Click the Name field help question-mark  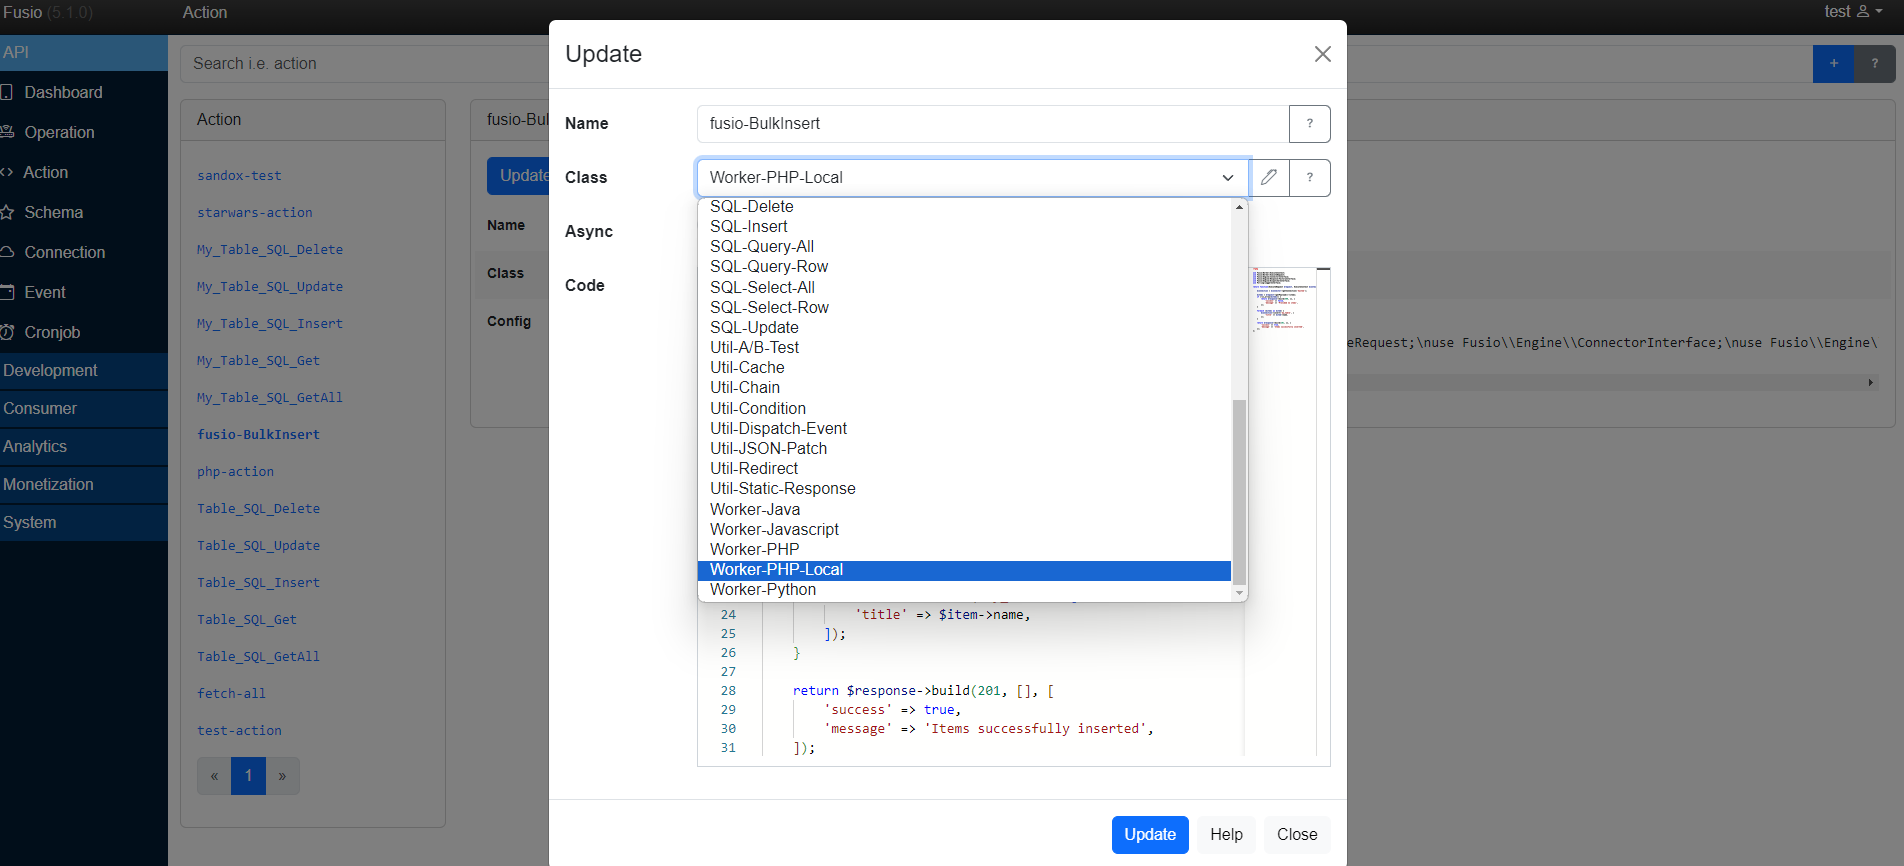point(1309,123)
